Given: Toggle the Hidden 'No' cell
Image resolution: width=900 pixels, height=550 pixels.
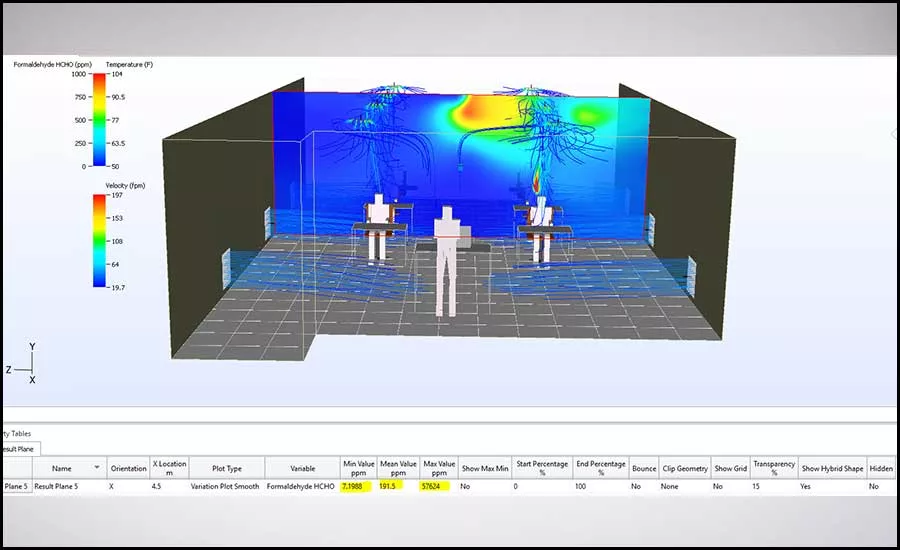Looking at the screenshot, I should (881, 486).
